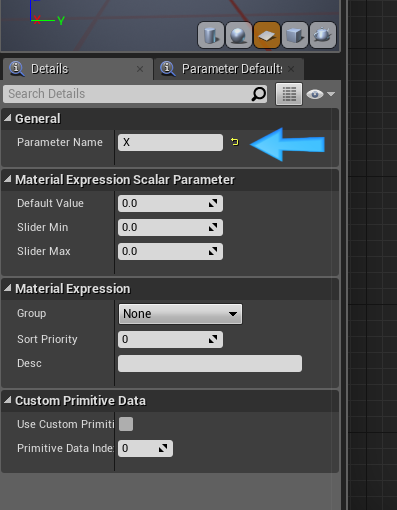Click the Sort Priority value field
The height and width of the screenshot is (510, 397).
pyautogui.click(x=170, y=339)
